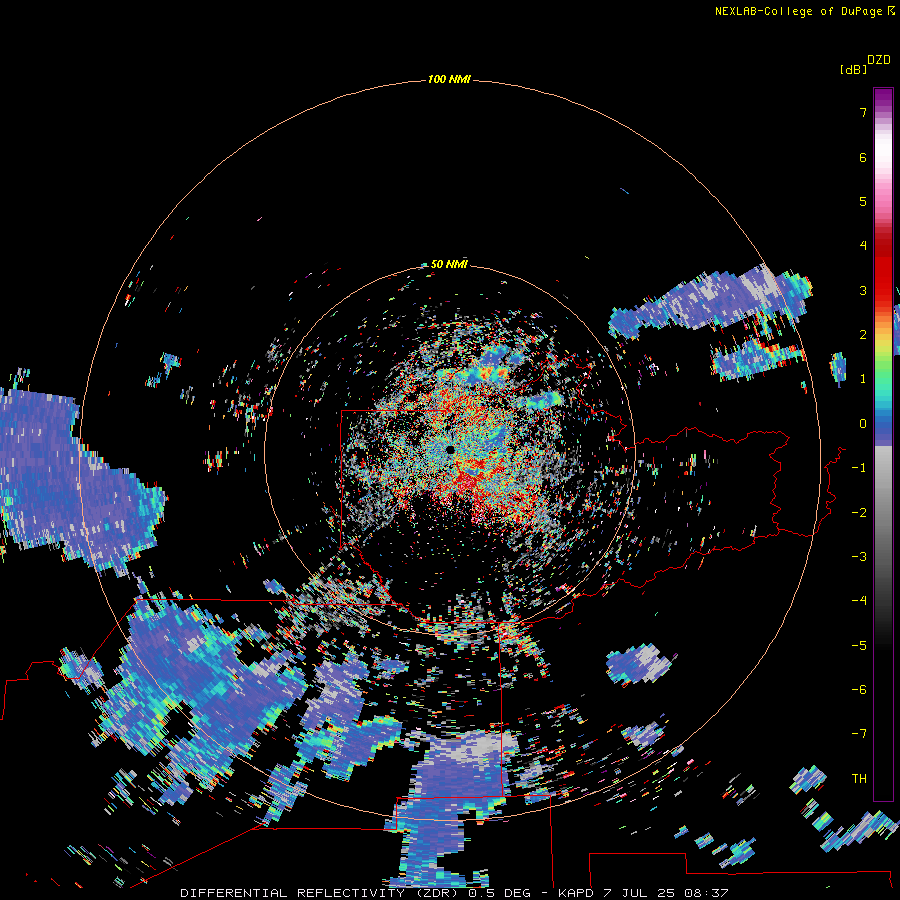Image resolution: width=900 pixels, height=900 pixels.
Task: Click the 2 tick label on color scale
Action: [863, 335]
